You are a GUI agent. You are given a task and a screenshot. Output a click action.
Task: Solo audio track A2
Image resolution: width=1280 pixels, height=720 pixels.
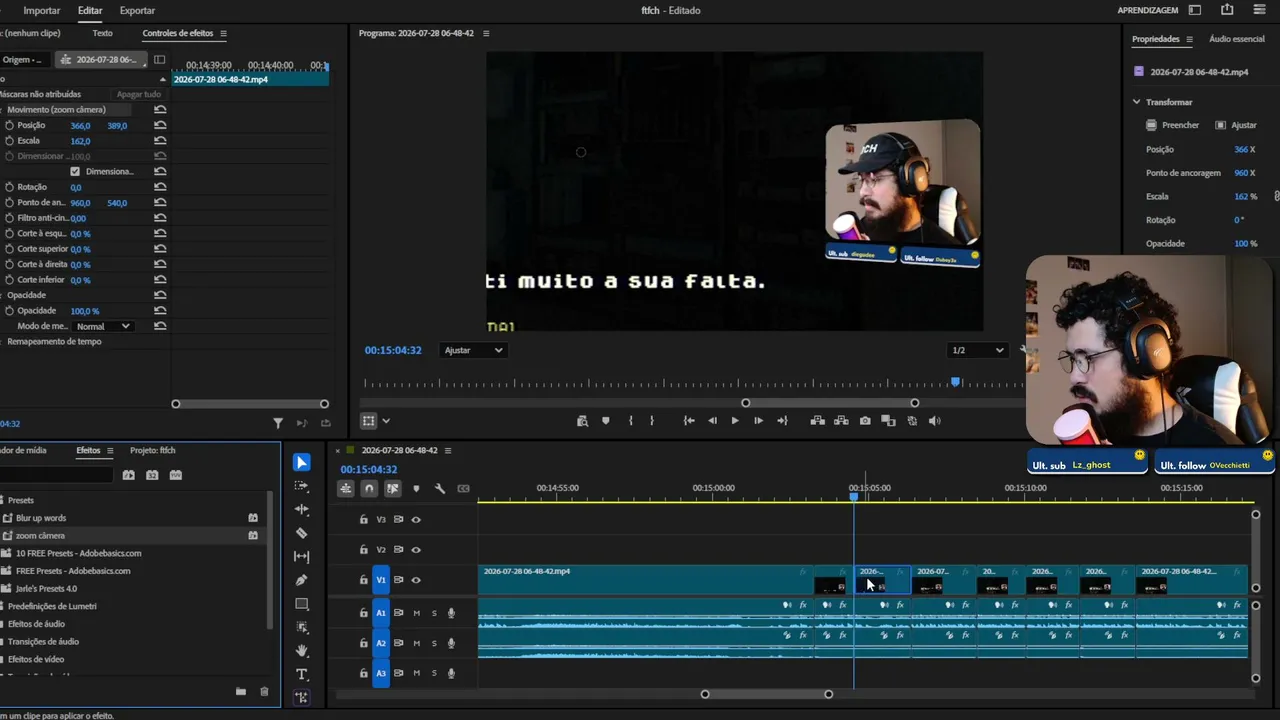click(434, 643)
